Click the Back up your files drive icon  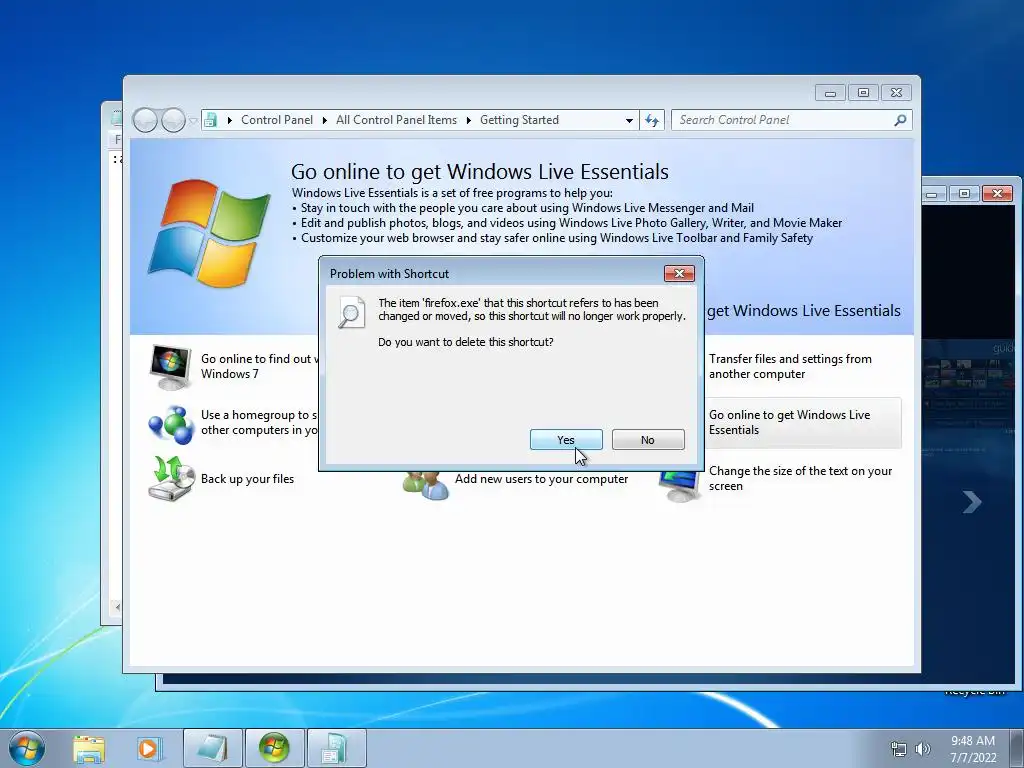(x=171, y=479)
